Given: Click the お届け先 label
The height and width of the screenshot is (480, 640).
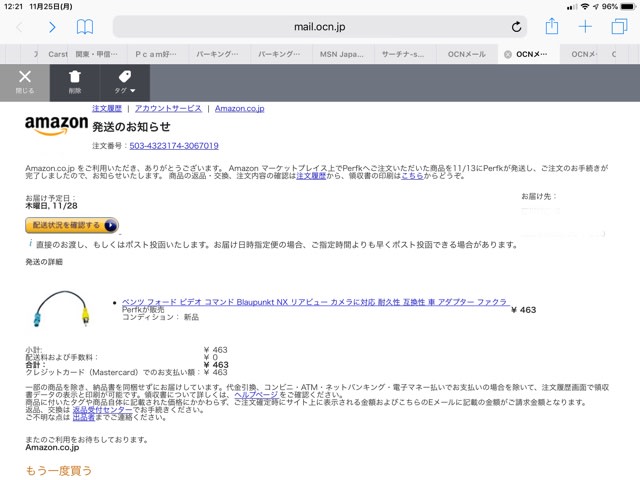Looking at the screenshot, I should coord(539,196).
